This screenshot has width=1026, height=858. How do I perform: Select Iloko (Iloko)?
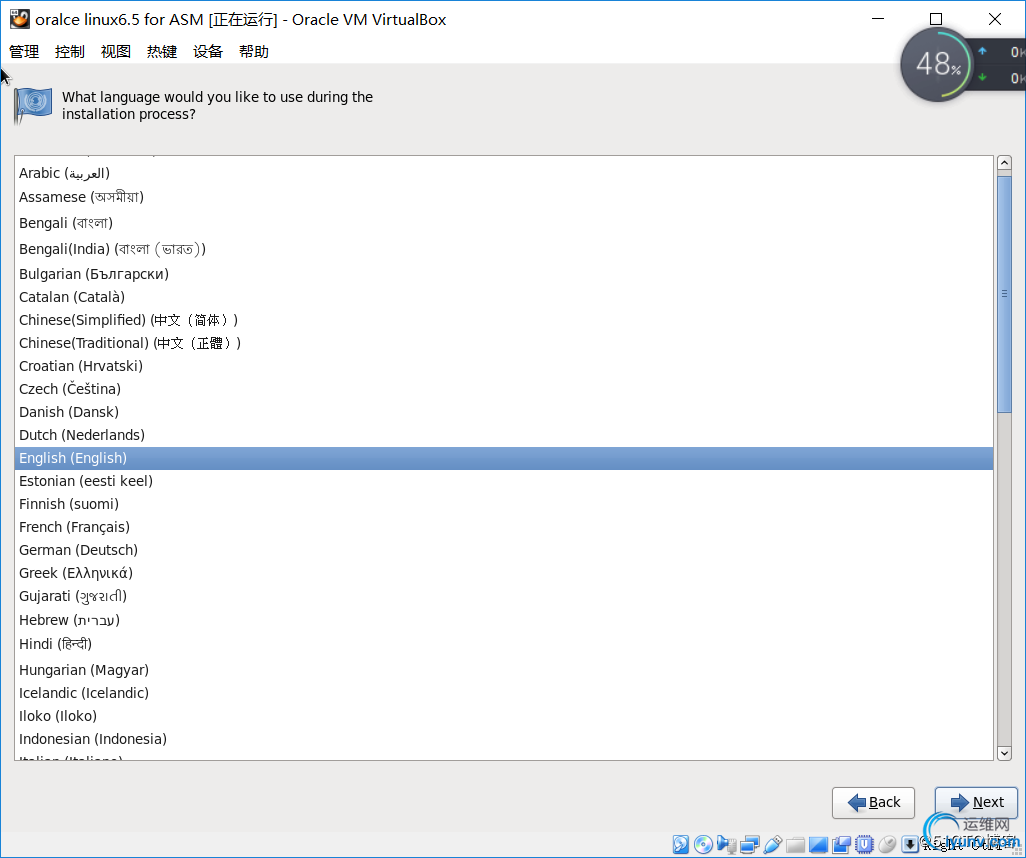[504, 716]
